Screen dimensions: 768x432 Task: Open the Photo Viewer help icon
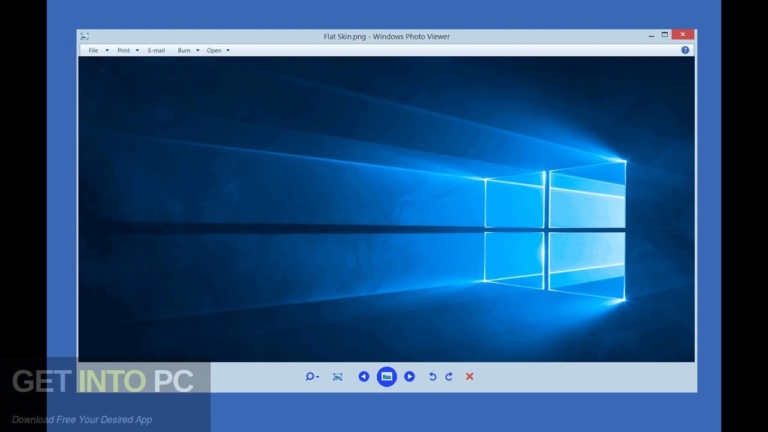point(685,50)
